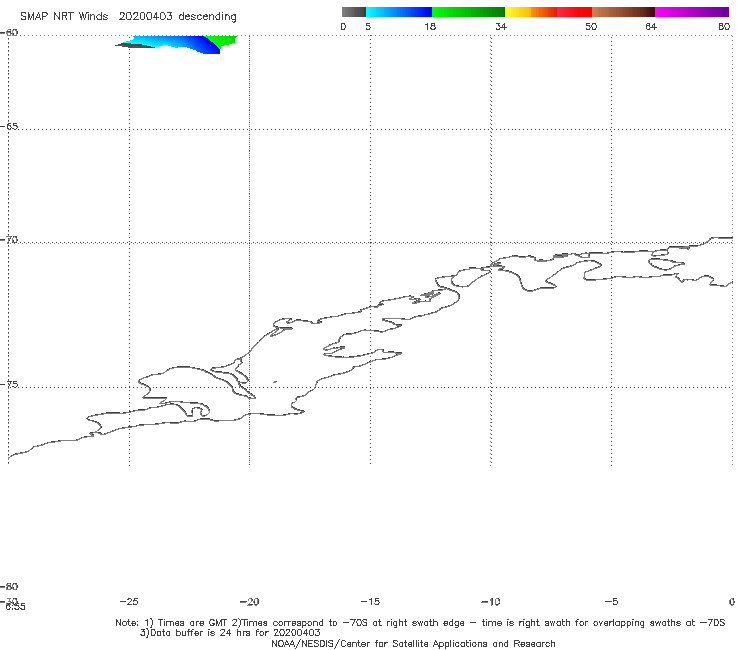Screen dimensions: 740x650
Task: Click the "50" label under the color bar
Action: [x=591, y=26]
